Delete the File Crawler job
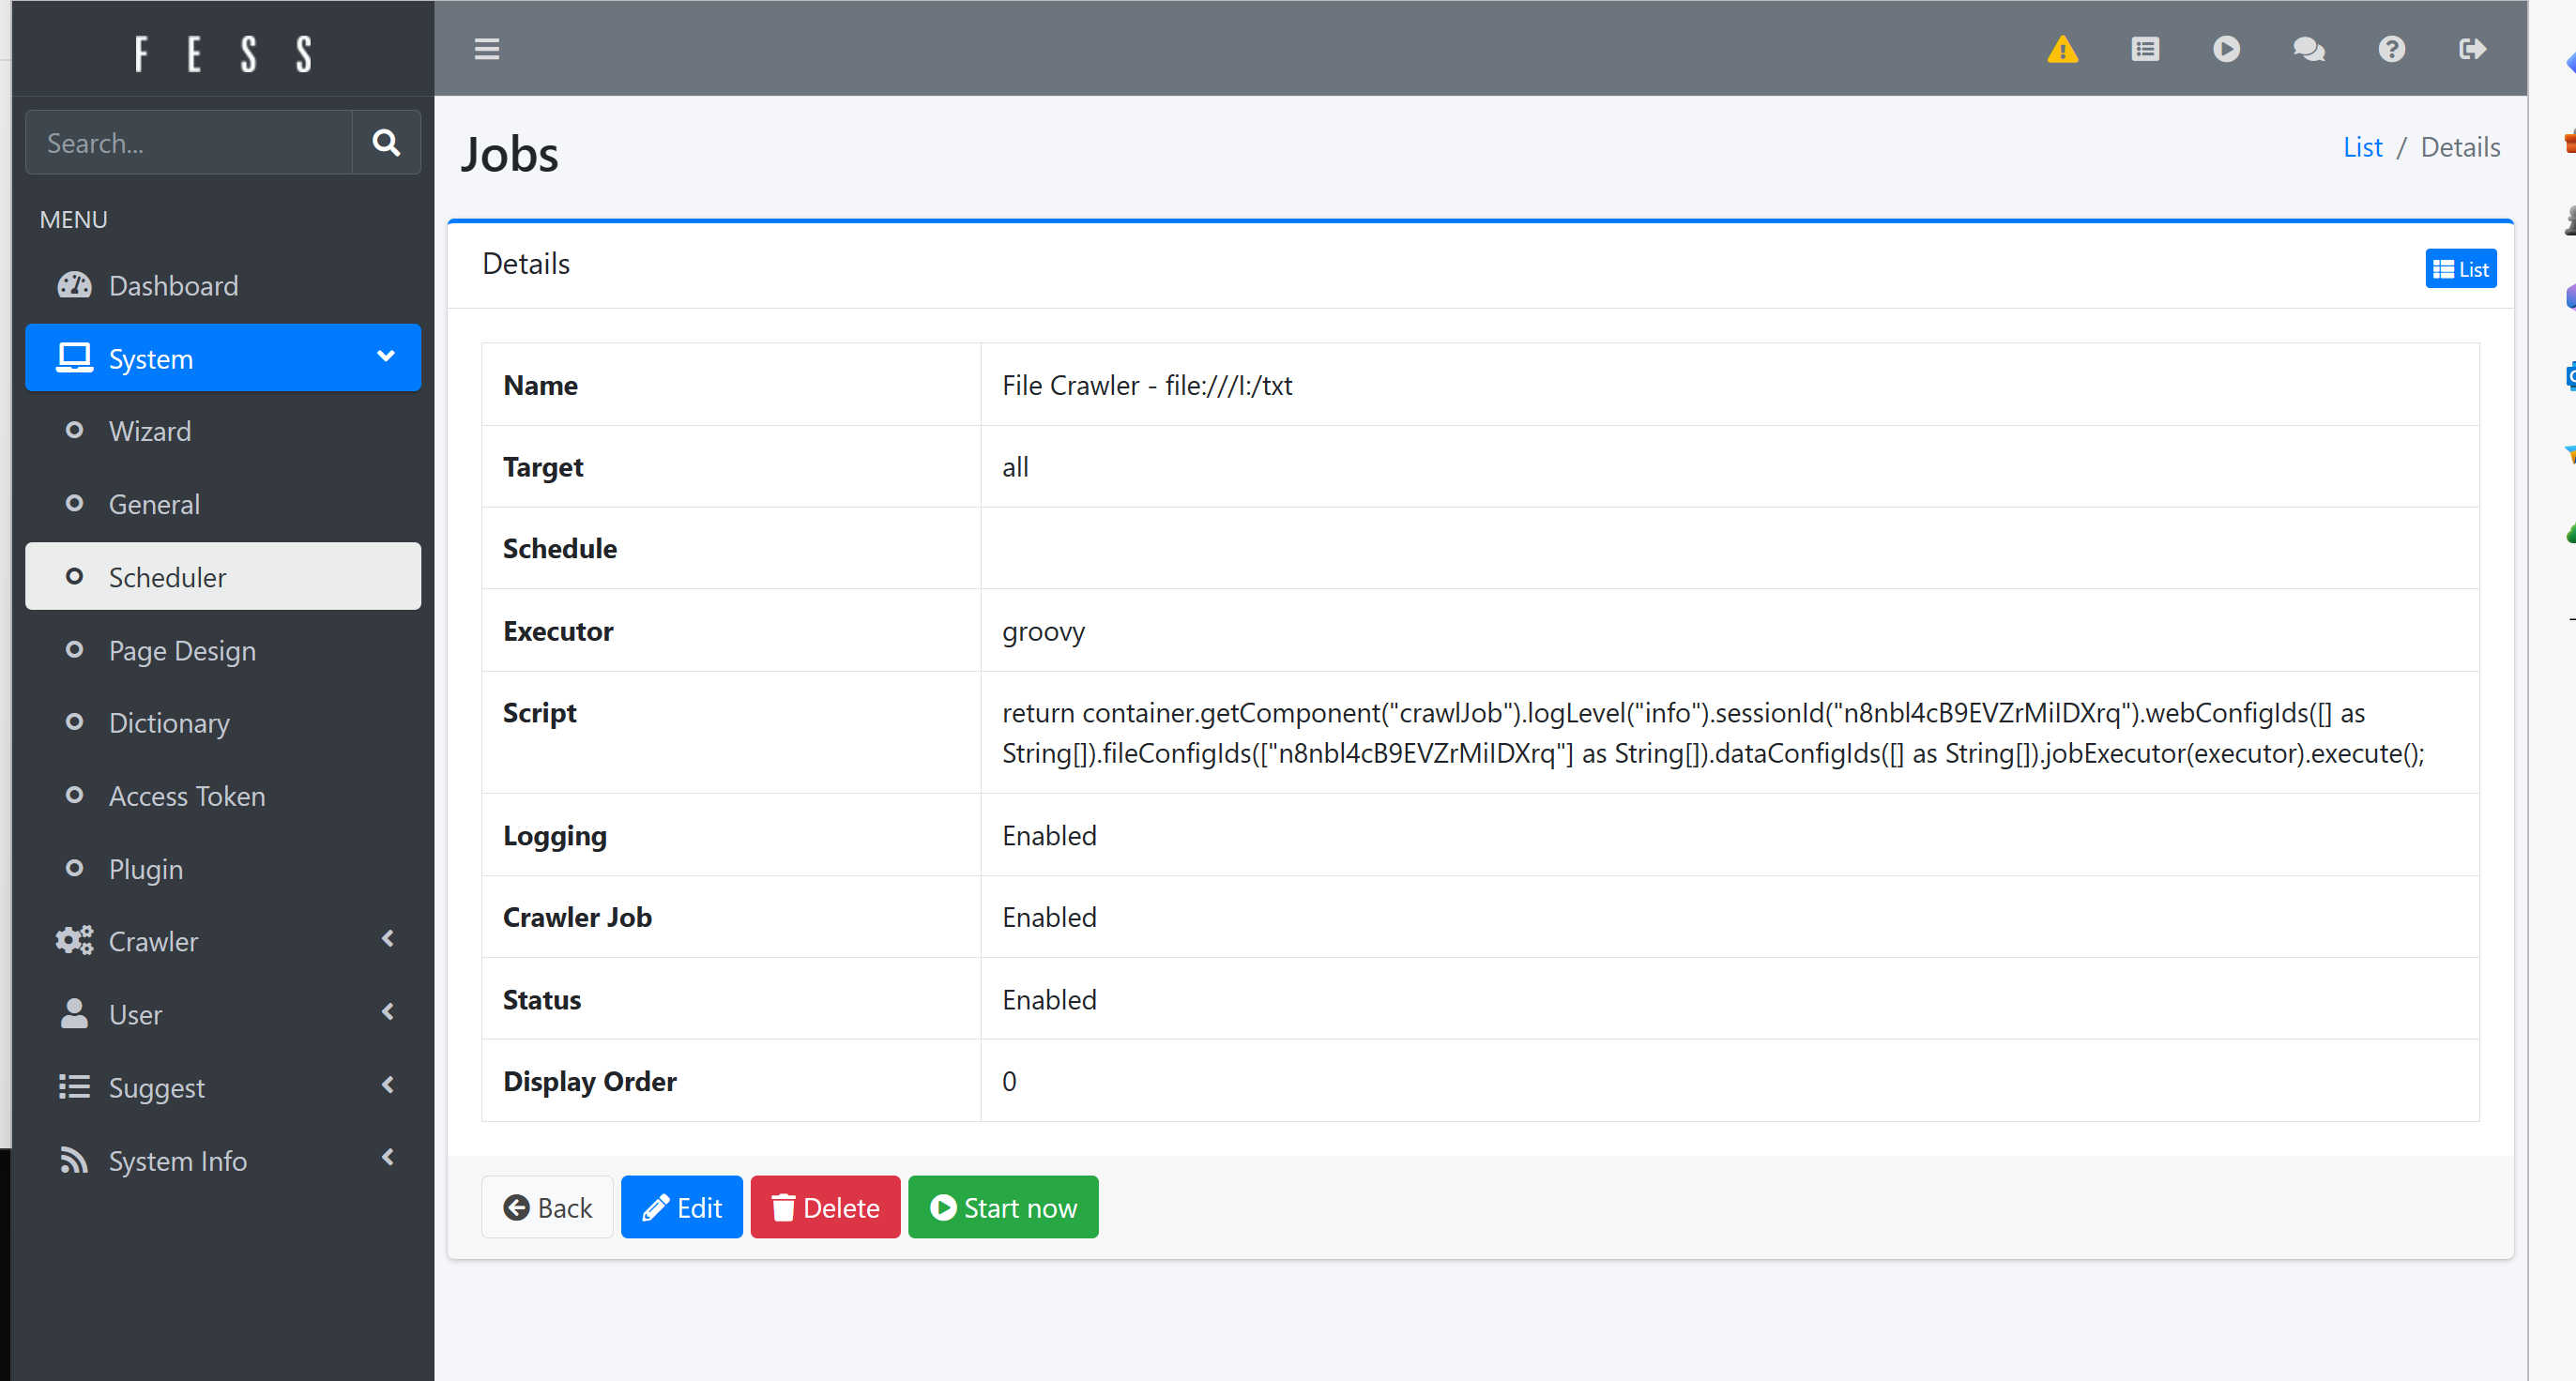Screen dimensions: 2576x1381 click(x=825, y=1207)
